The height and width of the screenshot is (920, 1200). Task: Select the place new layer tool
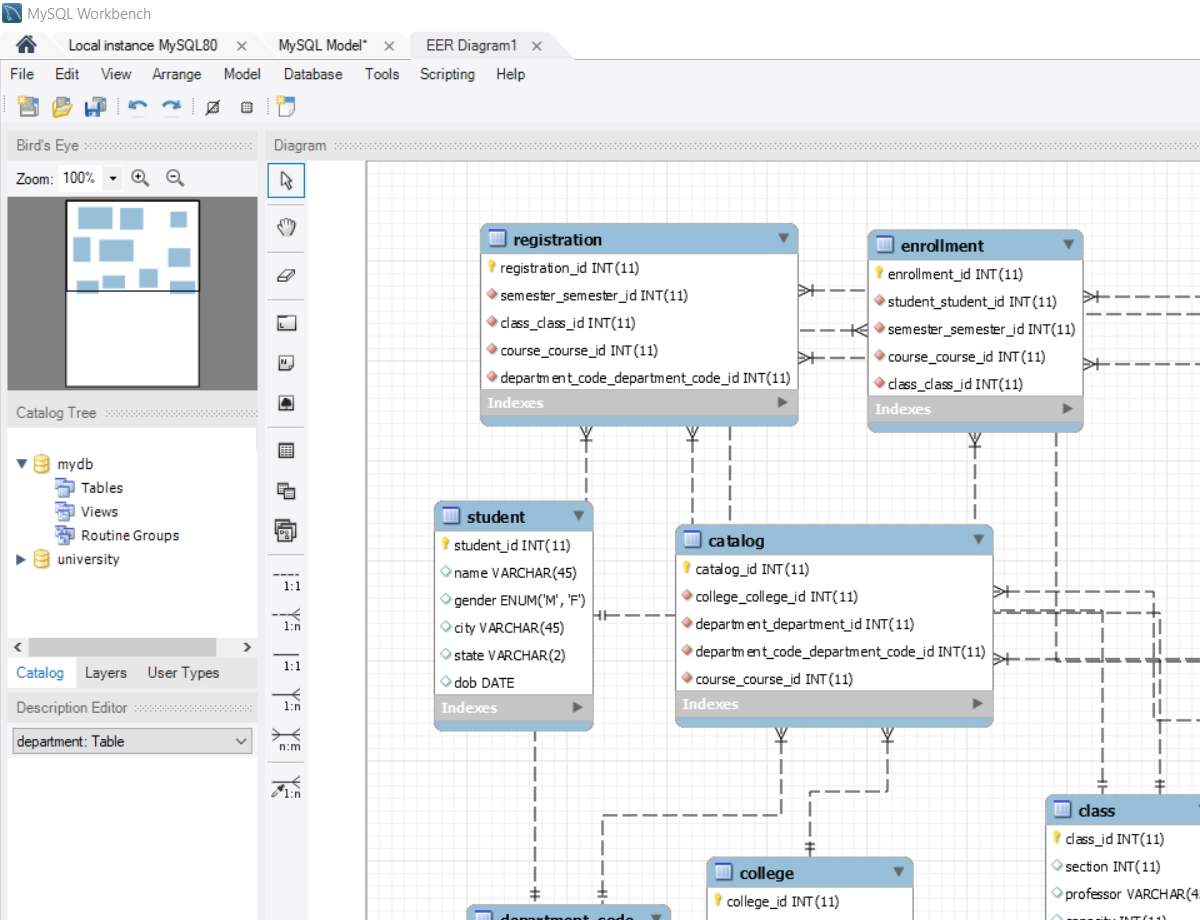(x=287, y=323)
